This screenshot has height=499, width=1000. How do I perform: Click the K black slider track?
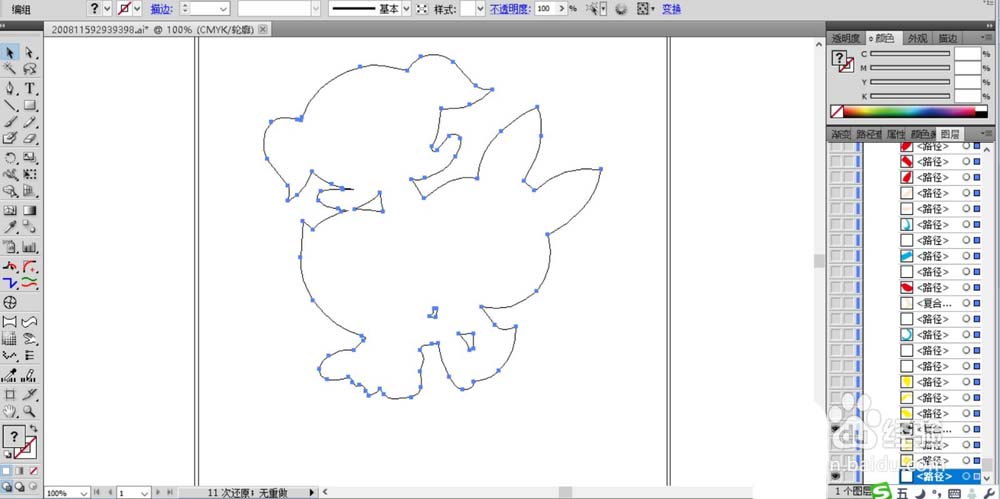pyautogui.click(x=910, y=96)
